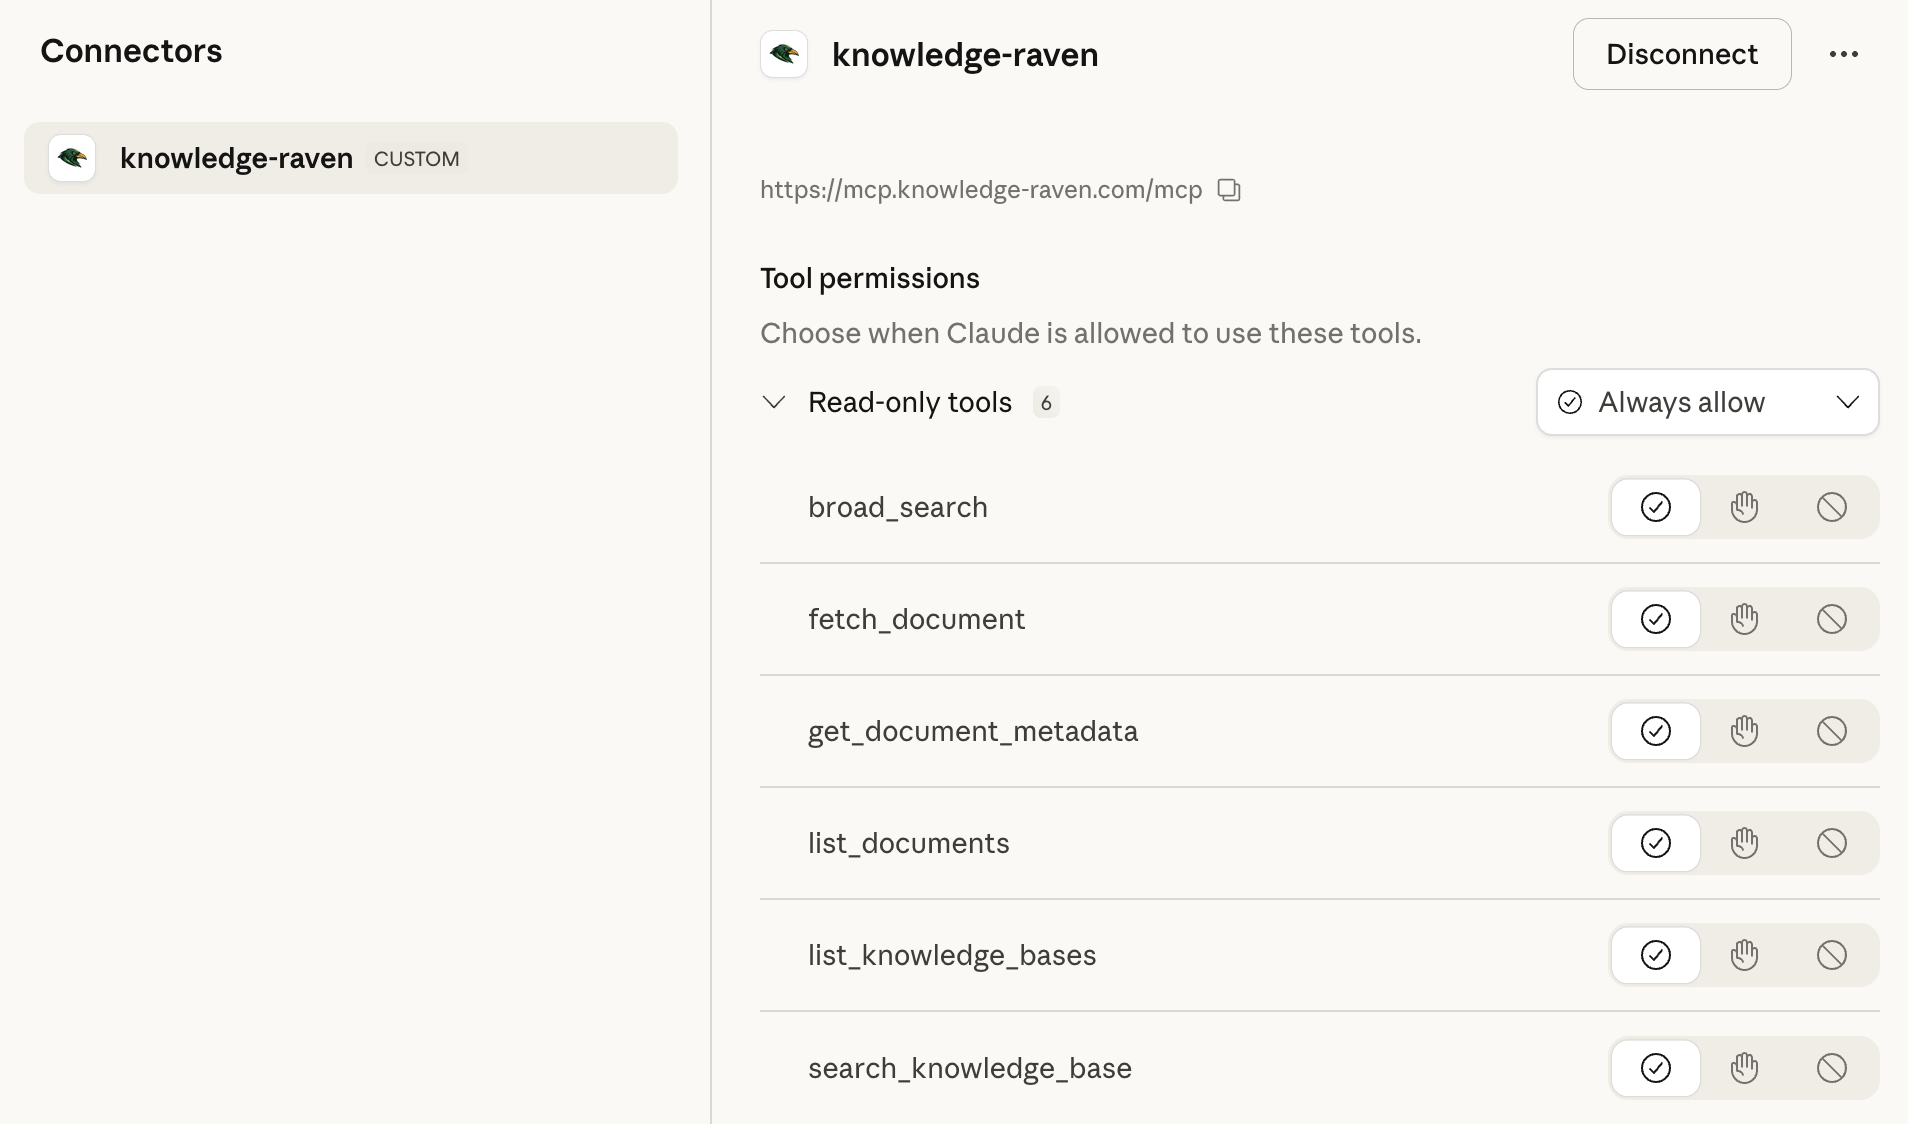Open the Always allow dropdown
This screenshot has height=1124, width=1908.
(1707, 402)
